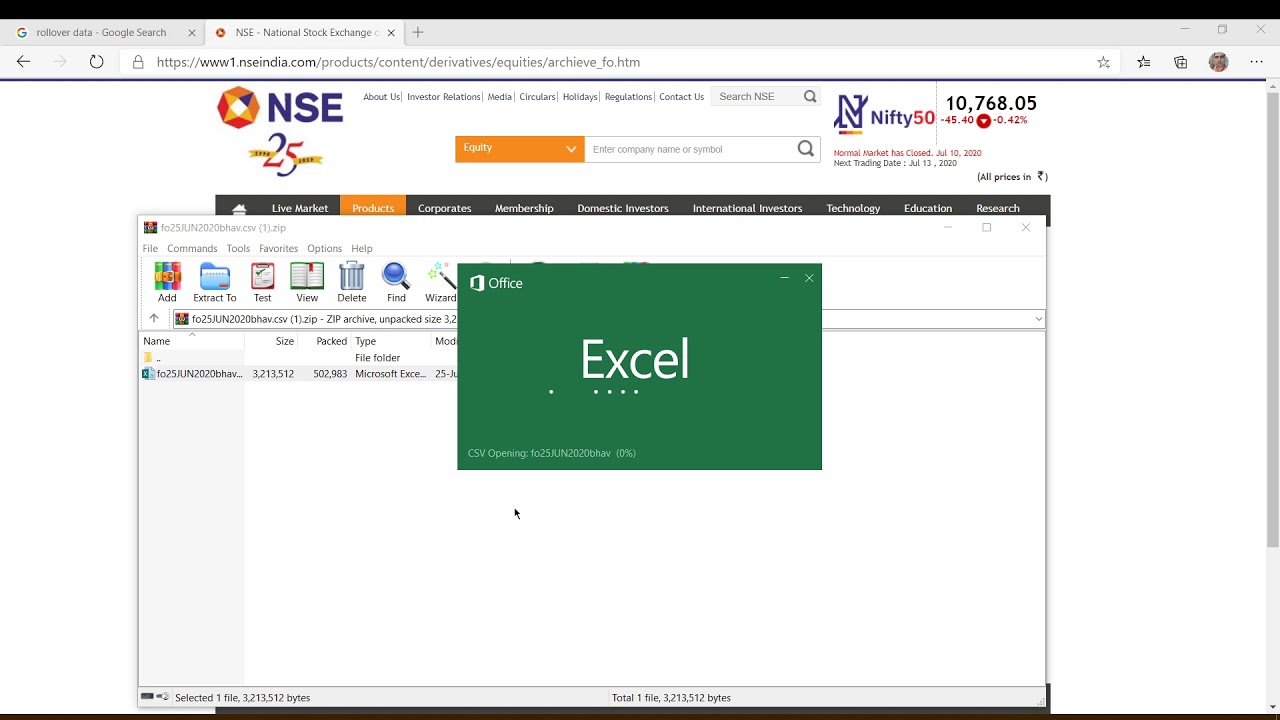Close the rollover data Google Search tab

[x=192, y=33]
